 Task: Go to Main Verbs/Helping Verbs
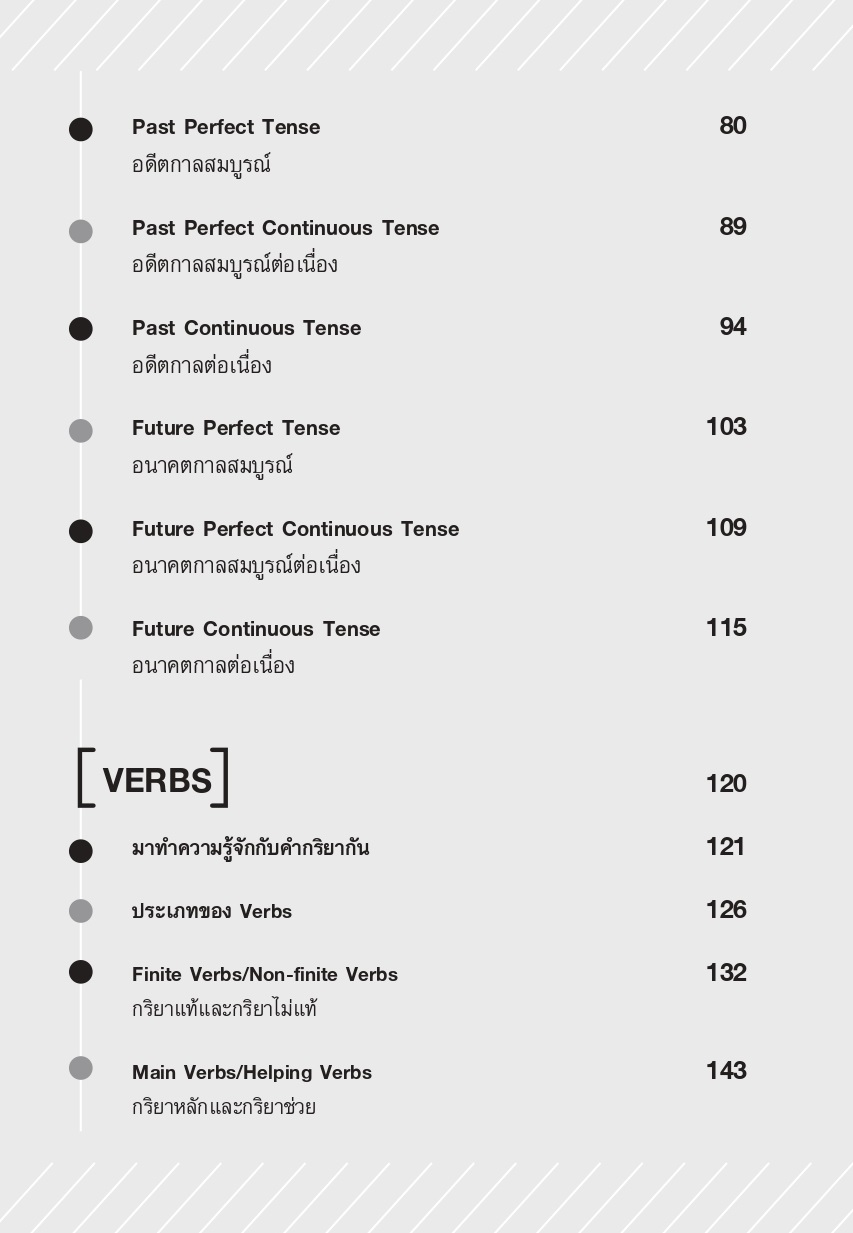click(252, 1072)
